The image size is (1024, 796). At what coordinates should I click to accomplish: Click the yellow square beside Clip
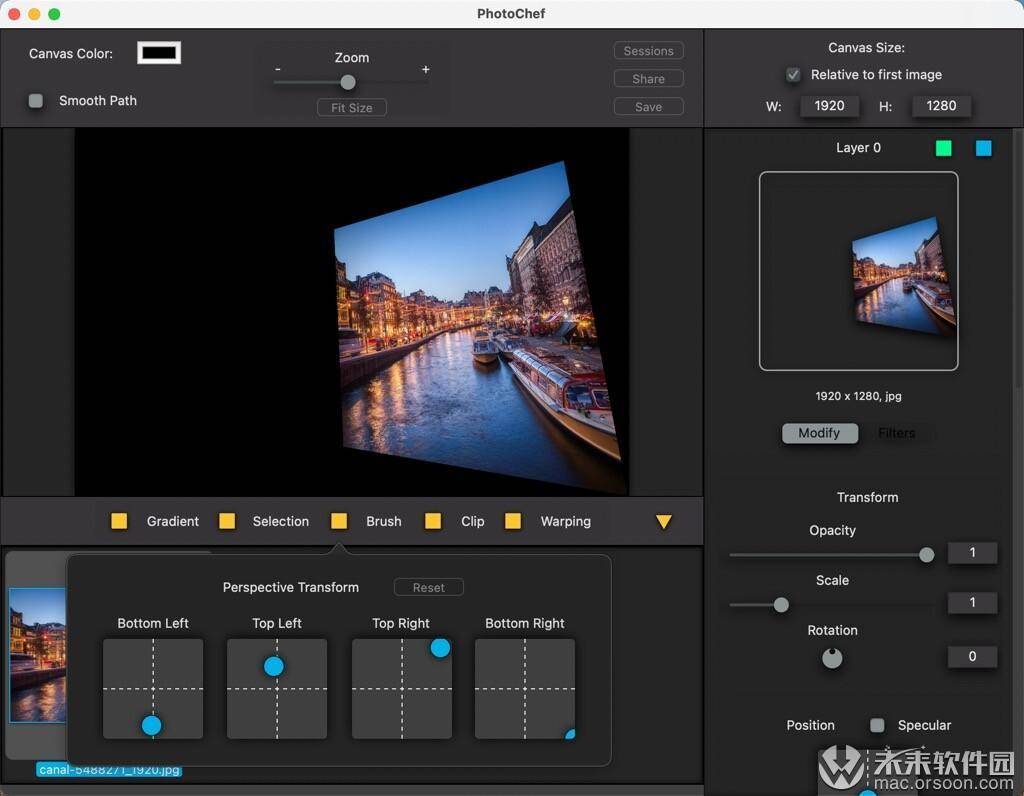[432, 521]
